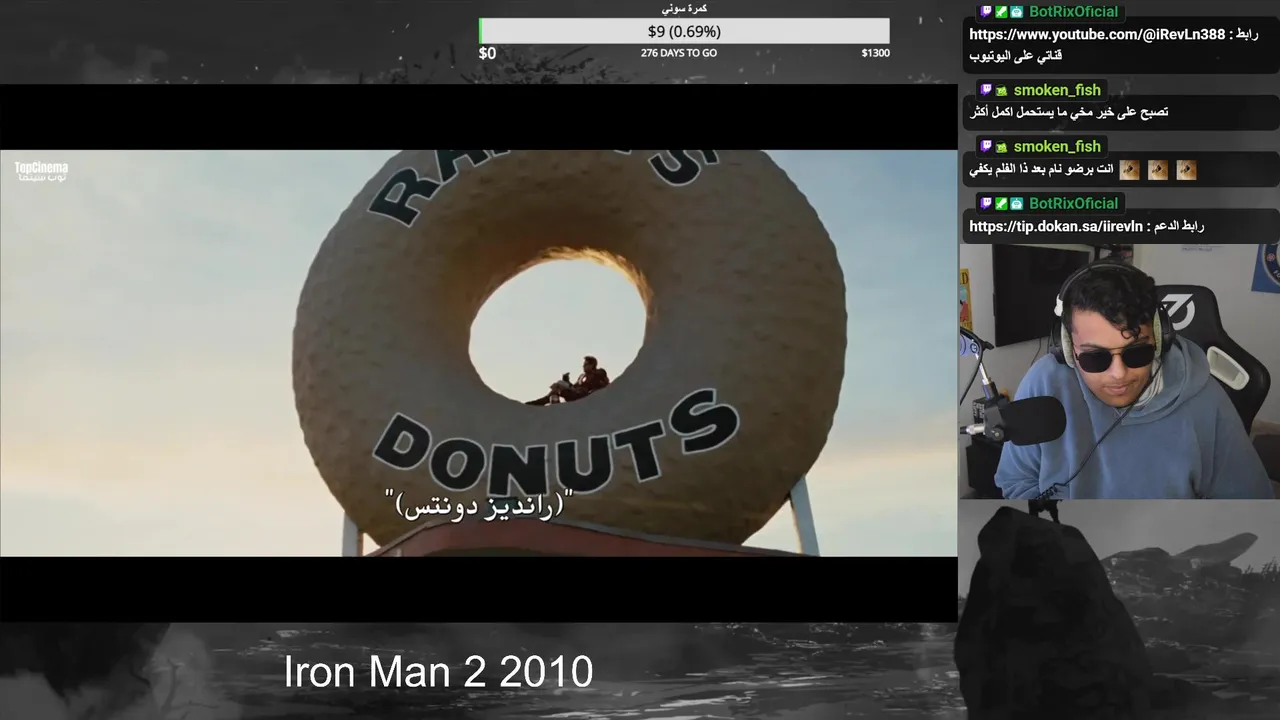
Task: Click smoken_fish username on message without emotes
Action: 1056,90
